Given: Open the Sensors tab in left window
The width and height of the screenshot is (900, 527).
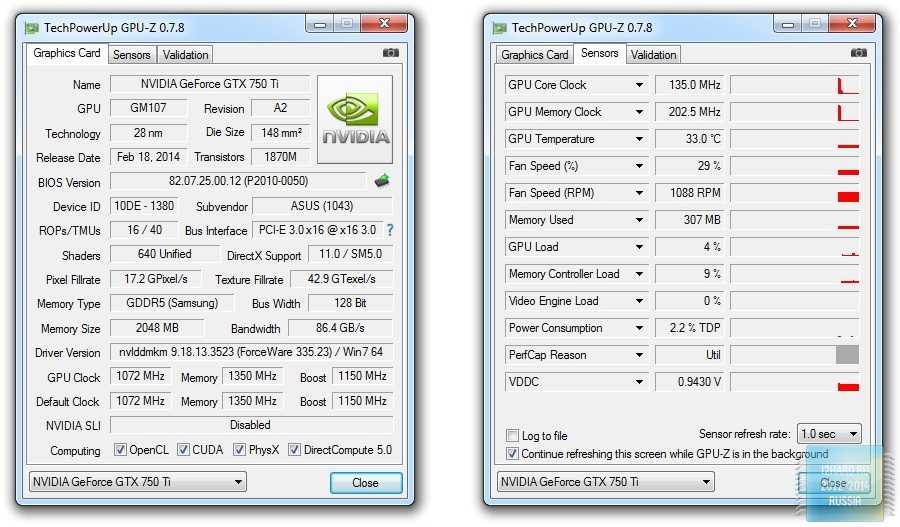Looking at the screenshot, I should pos(132,55).
